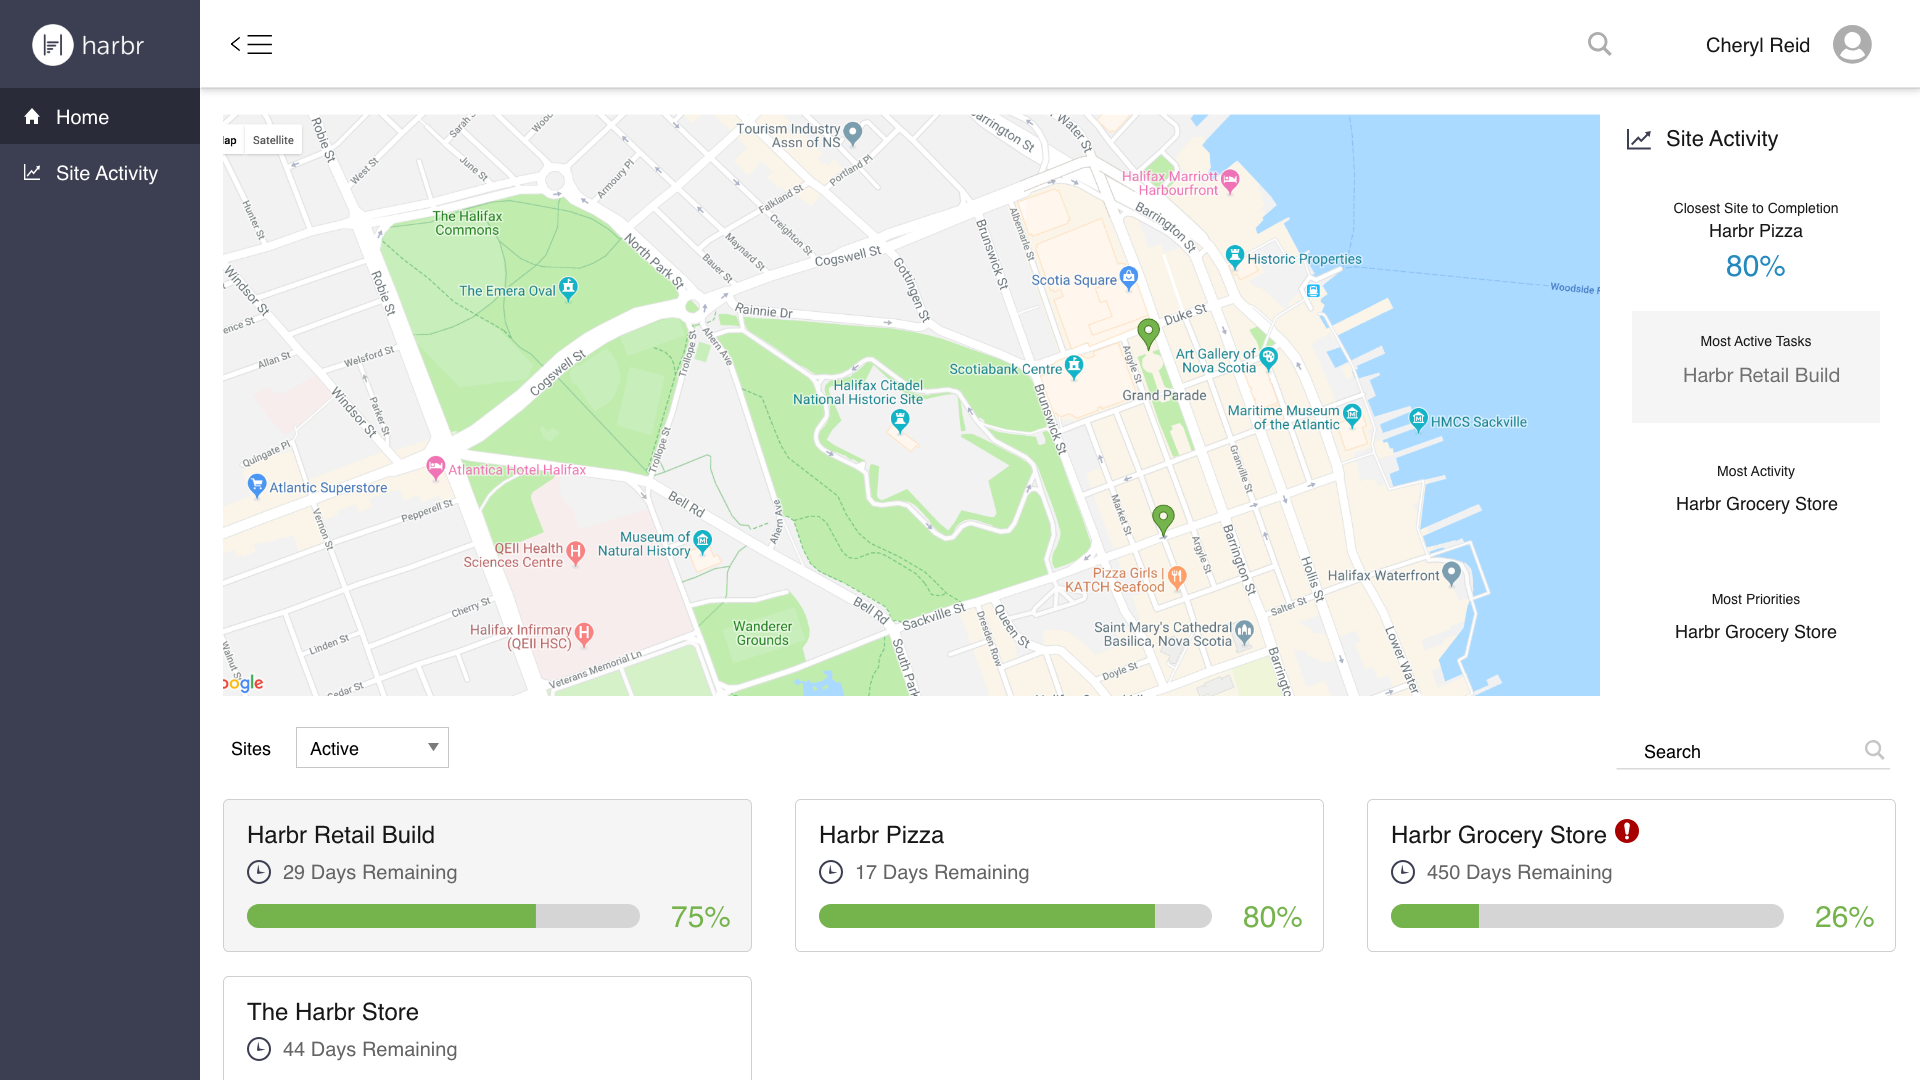Click Halifax Citadel map pin
This screenshot has height=1080, width=1920.
pyautogui.click(x=900, y=421)
